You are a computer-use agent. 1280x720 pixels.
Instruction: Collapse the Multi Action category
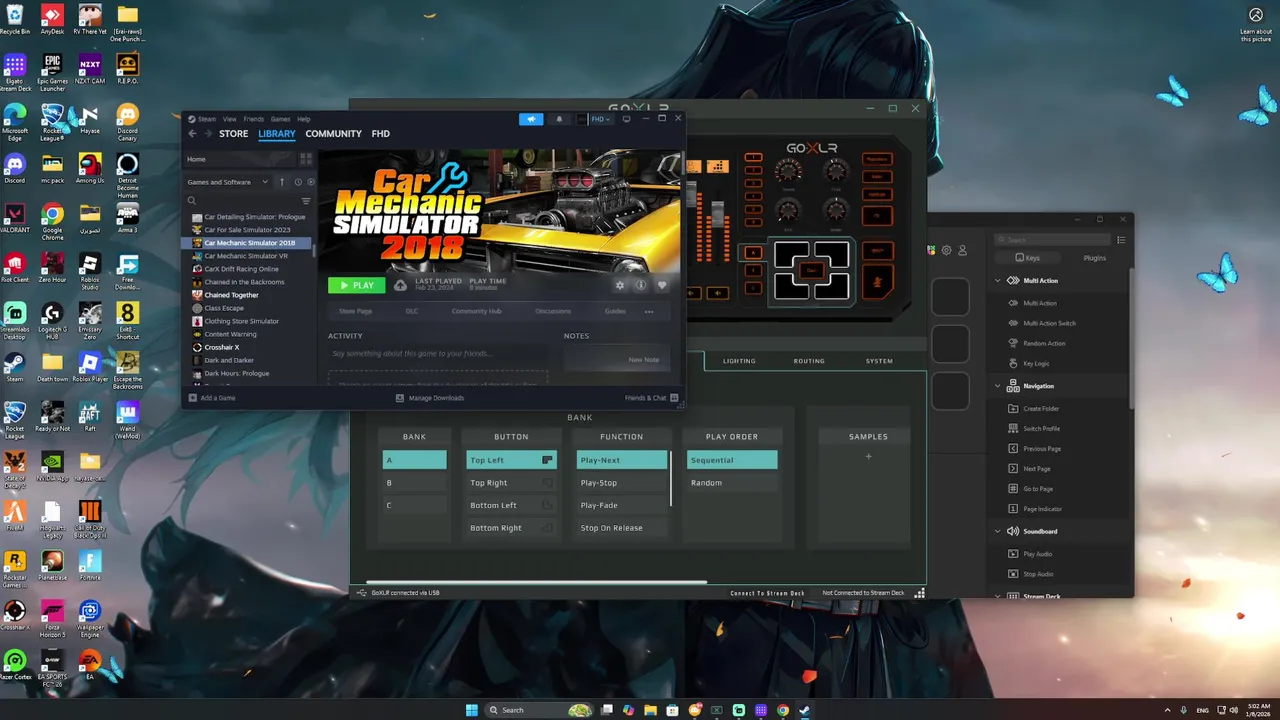tap(998, 281)
